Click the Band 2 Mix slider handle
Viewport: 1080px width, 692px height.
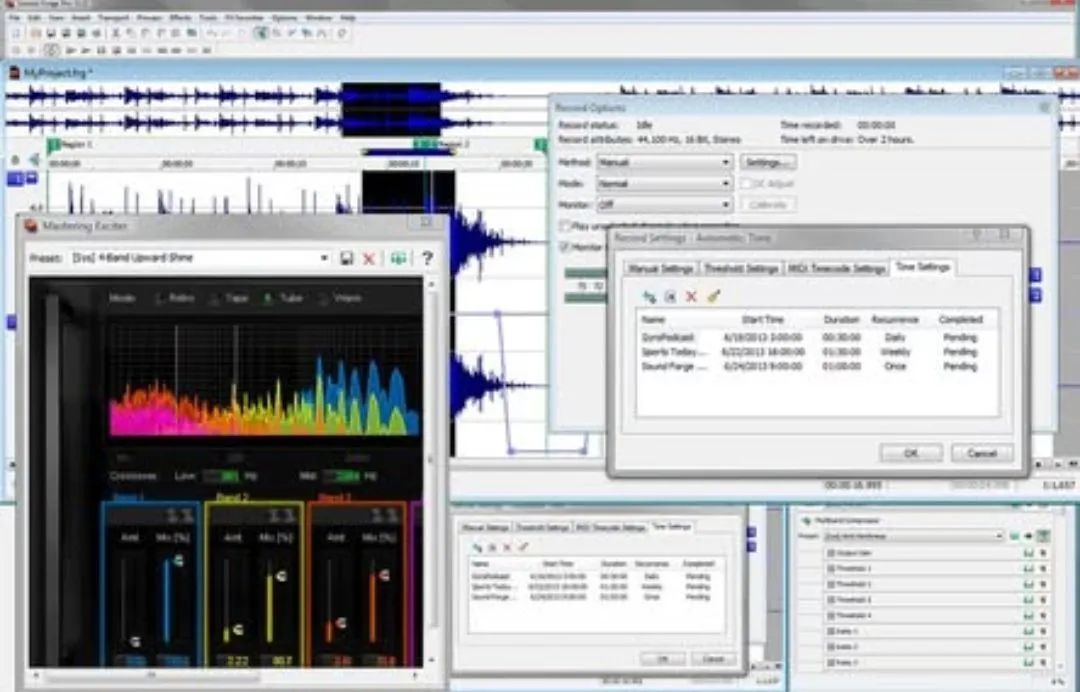[281, 575]
